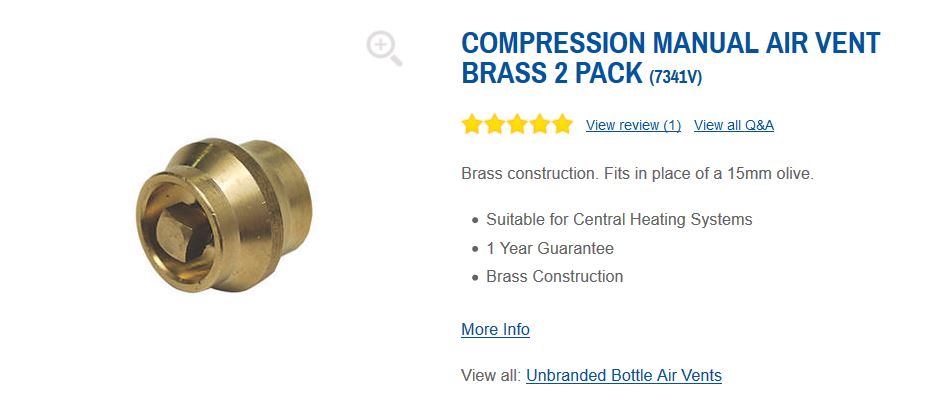
Task: Click the fifth yellow rating star
Action: click(562, 125)
